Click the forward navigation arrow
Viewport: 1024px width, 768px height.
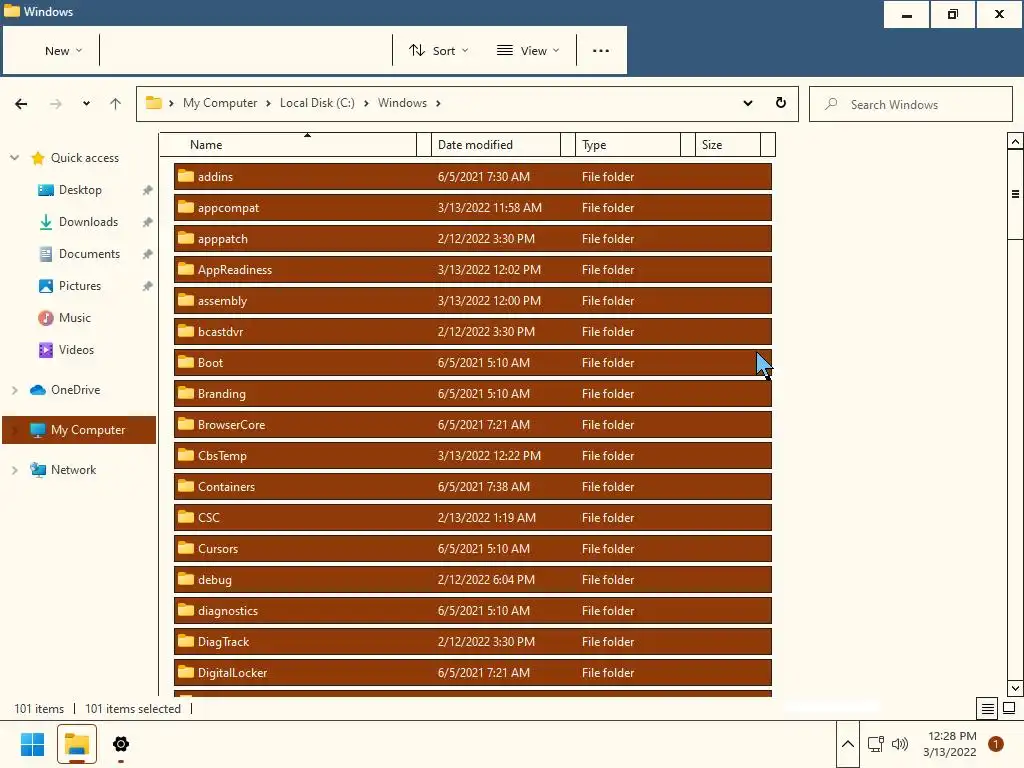[x=56, y=103]
